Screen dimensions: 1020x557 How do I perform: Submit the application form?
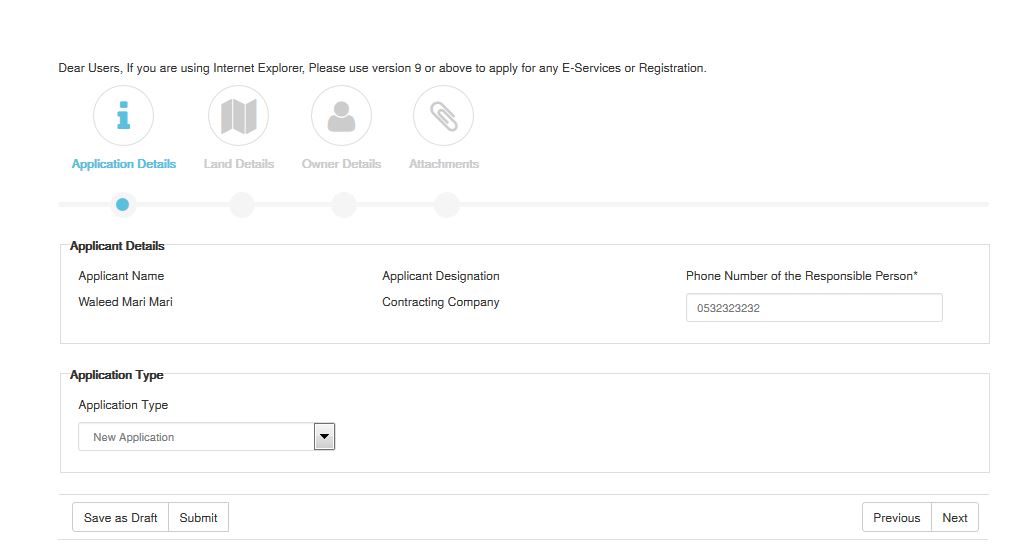(198, 517)
